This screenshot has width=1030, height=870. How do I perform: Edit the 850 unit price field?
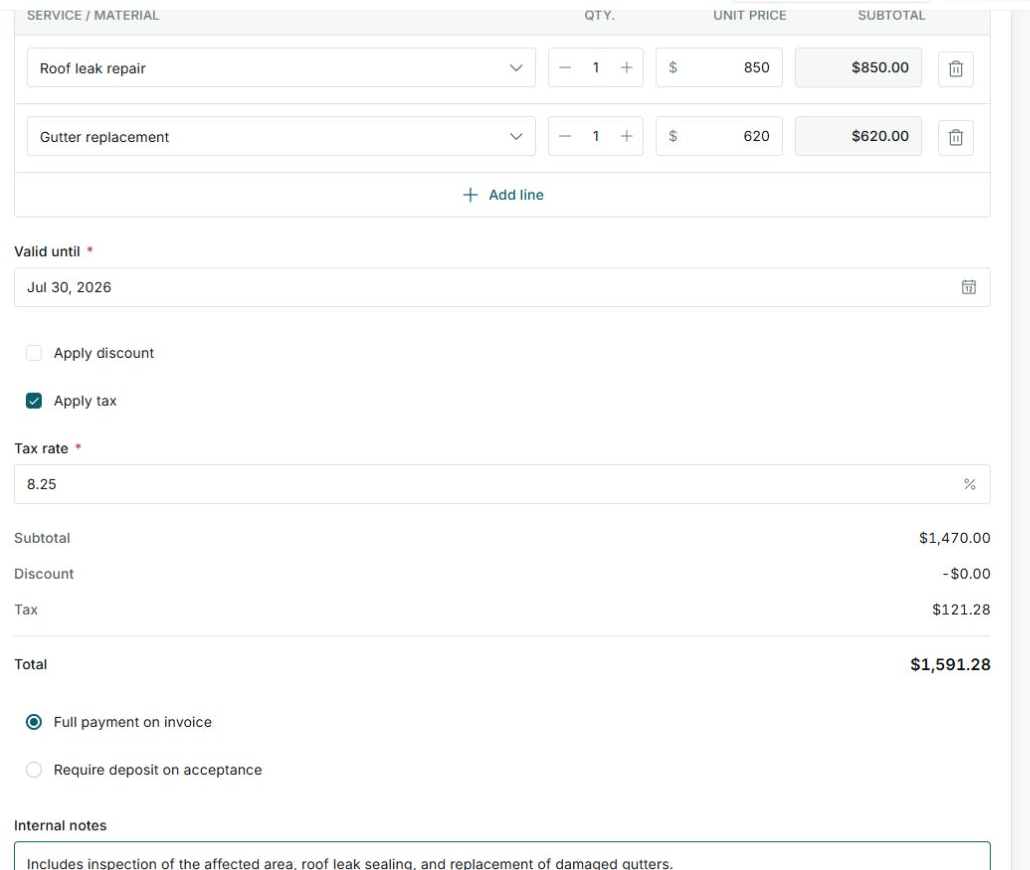[x=719, y=67]
